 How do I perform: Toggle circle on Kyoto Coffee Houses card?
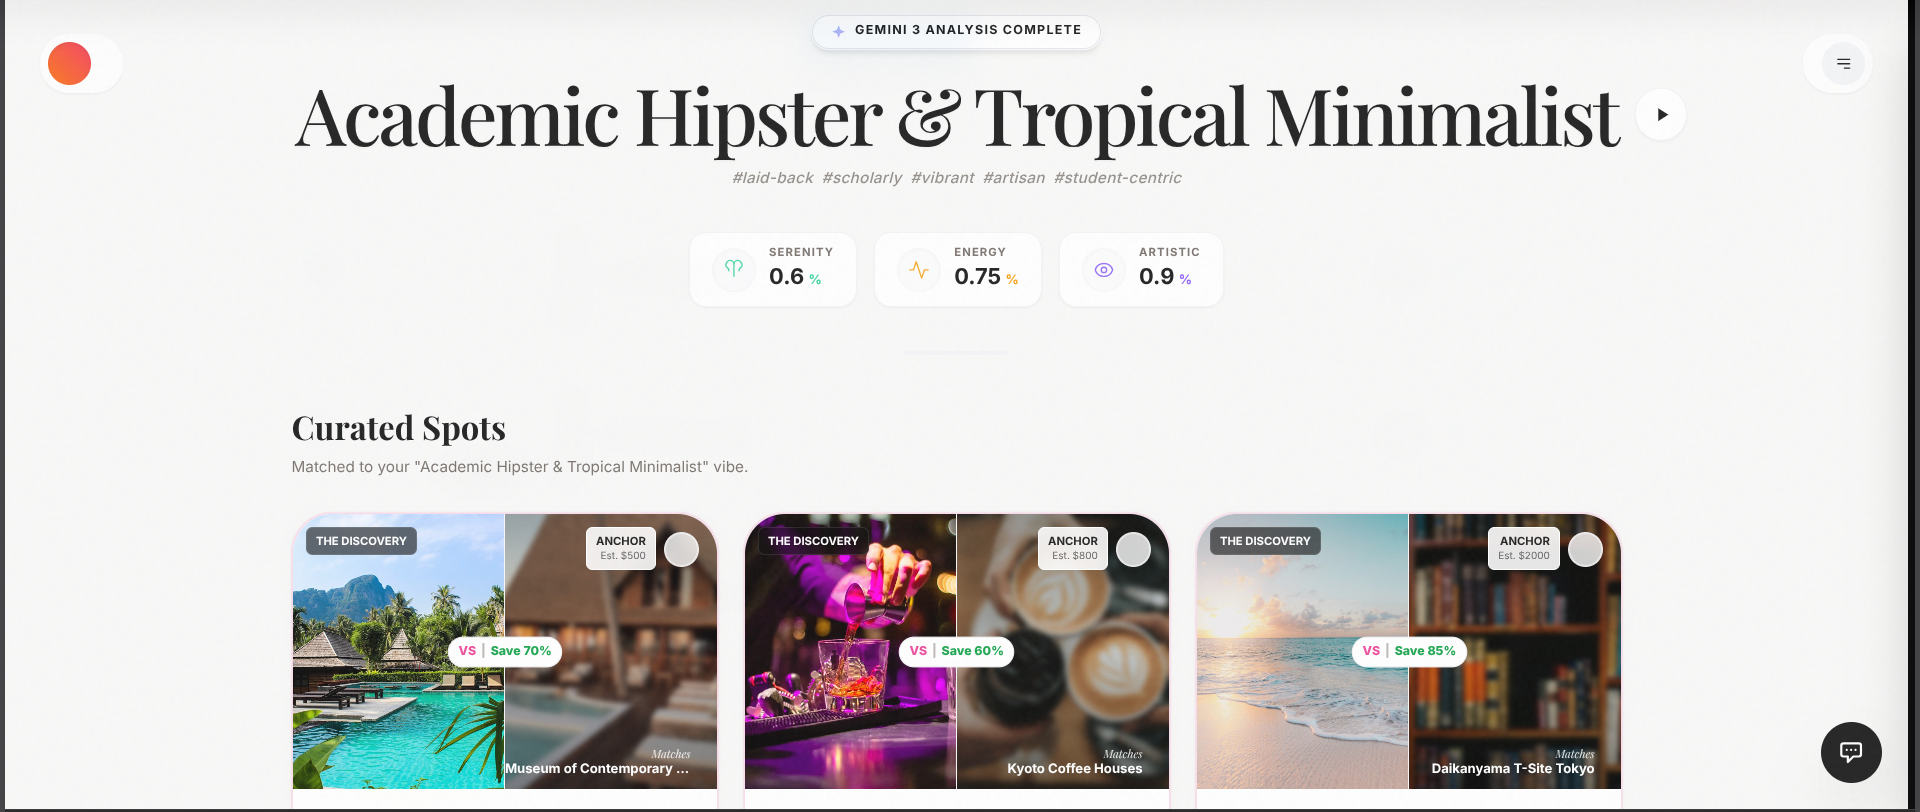pyautogui.click(x=1134, y=549)
